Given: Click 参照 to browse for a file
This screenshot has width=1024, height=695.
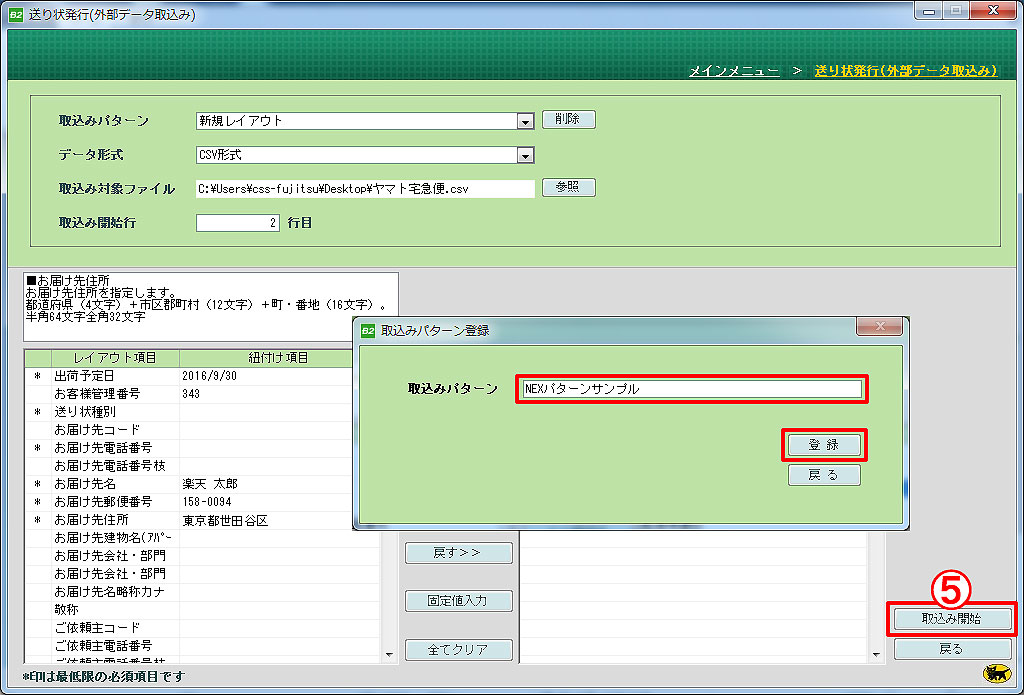Looking at the screenshot, I should point(568,187).
